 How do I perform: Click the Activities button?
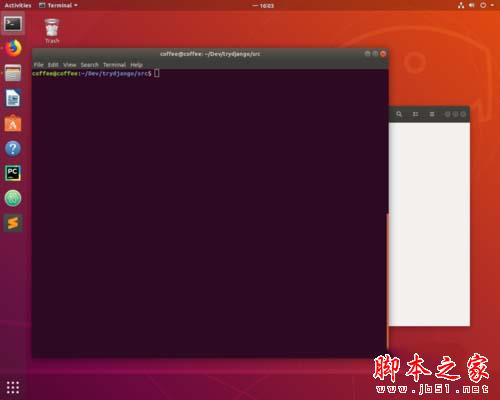tap(18, 5)
